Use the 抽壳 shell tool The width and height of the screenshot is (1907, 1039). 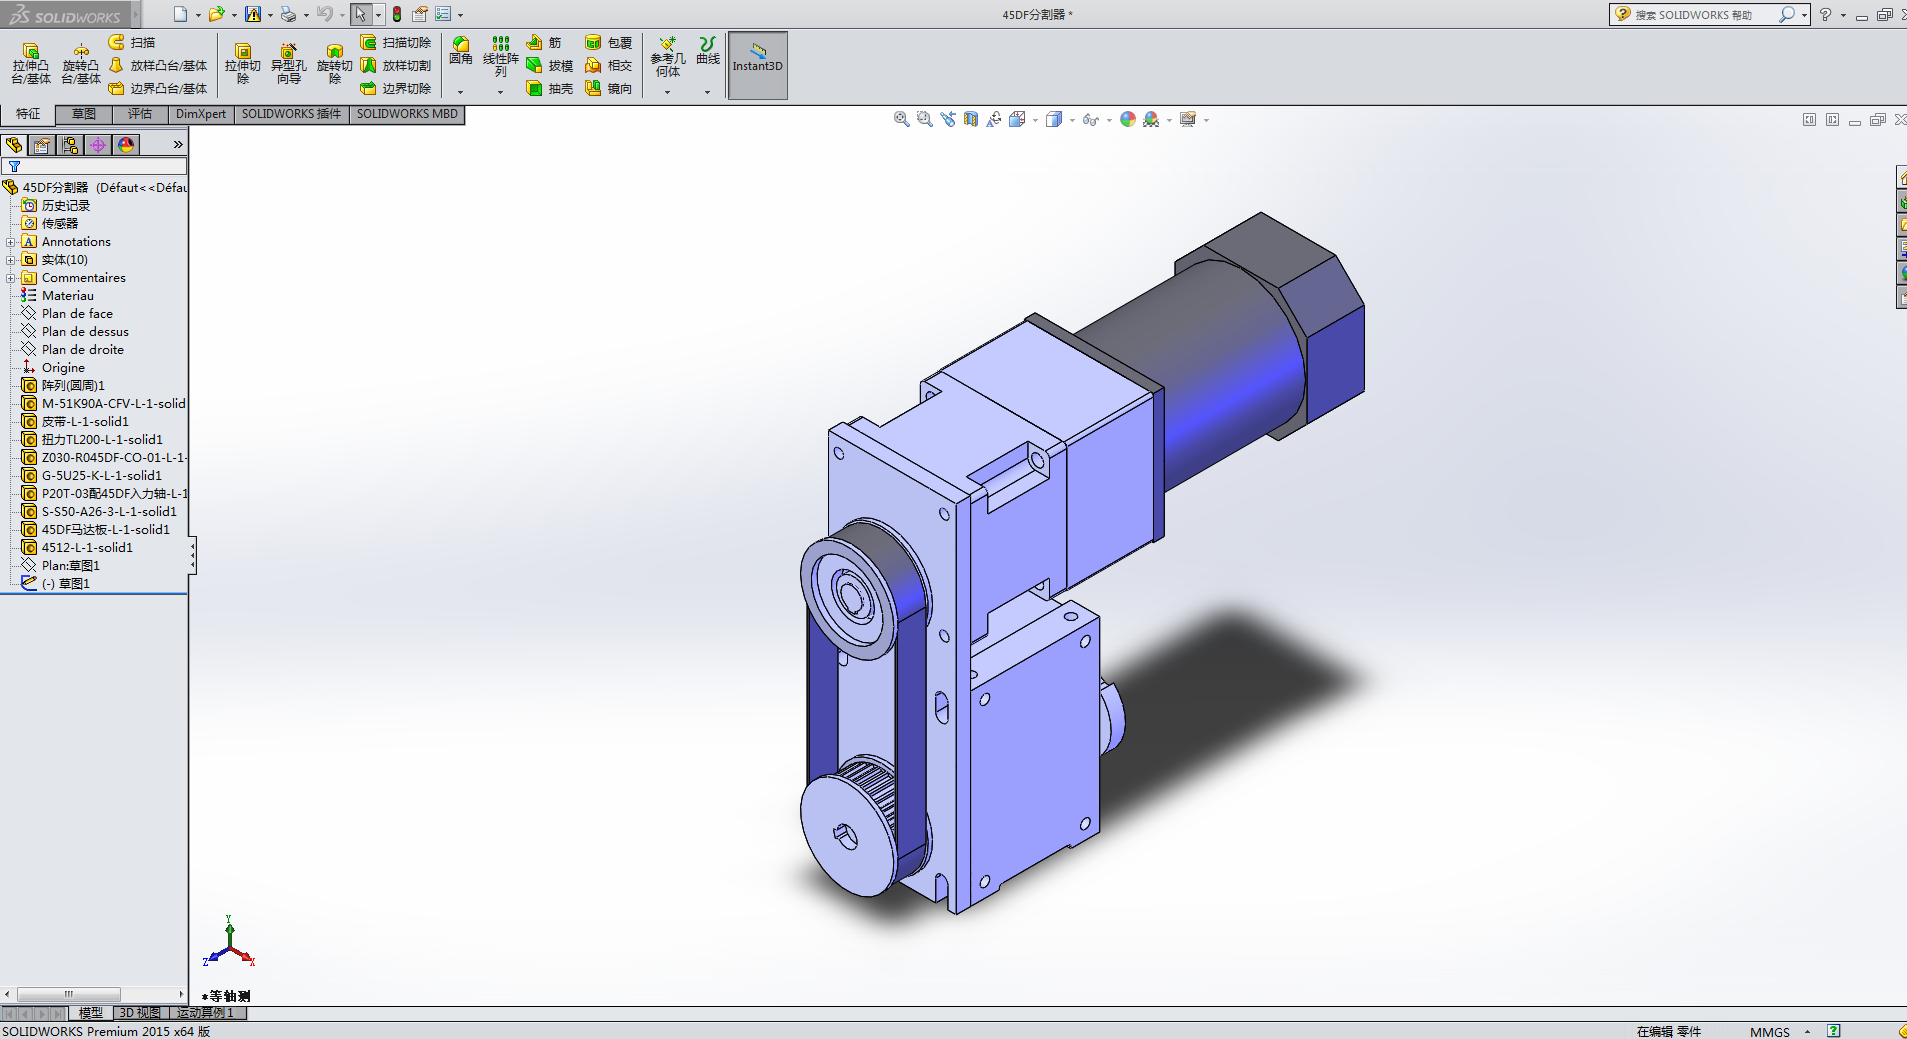click(x=550, y=88)
